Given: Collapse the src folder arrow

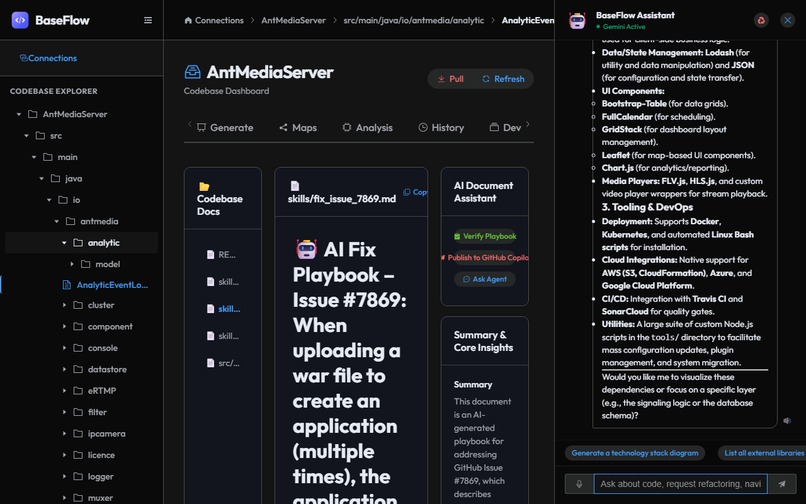Looking at the screenshot, I should pyautogui.click(x=27, y=136).
